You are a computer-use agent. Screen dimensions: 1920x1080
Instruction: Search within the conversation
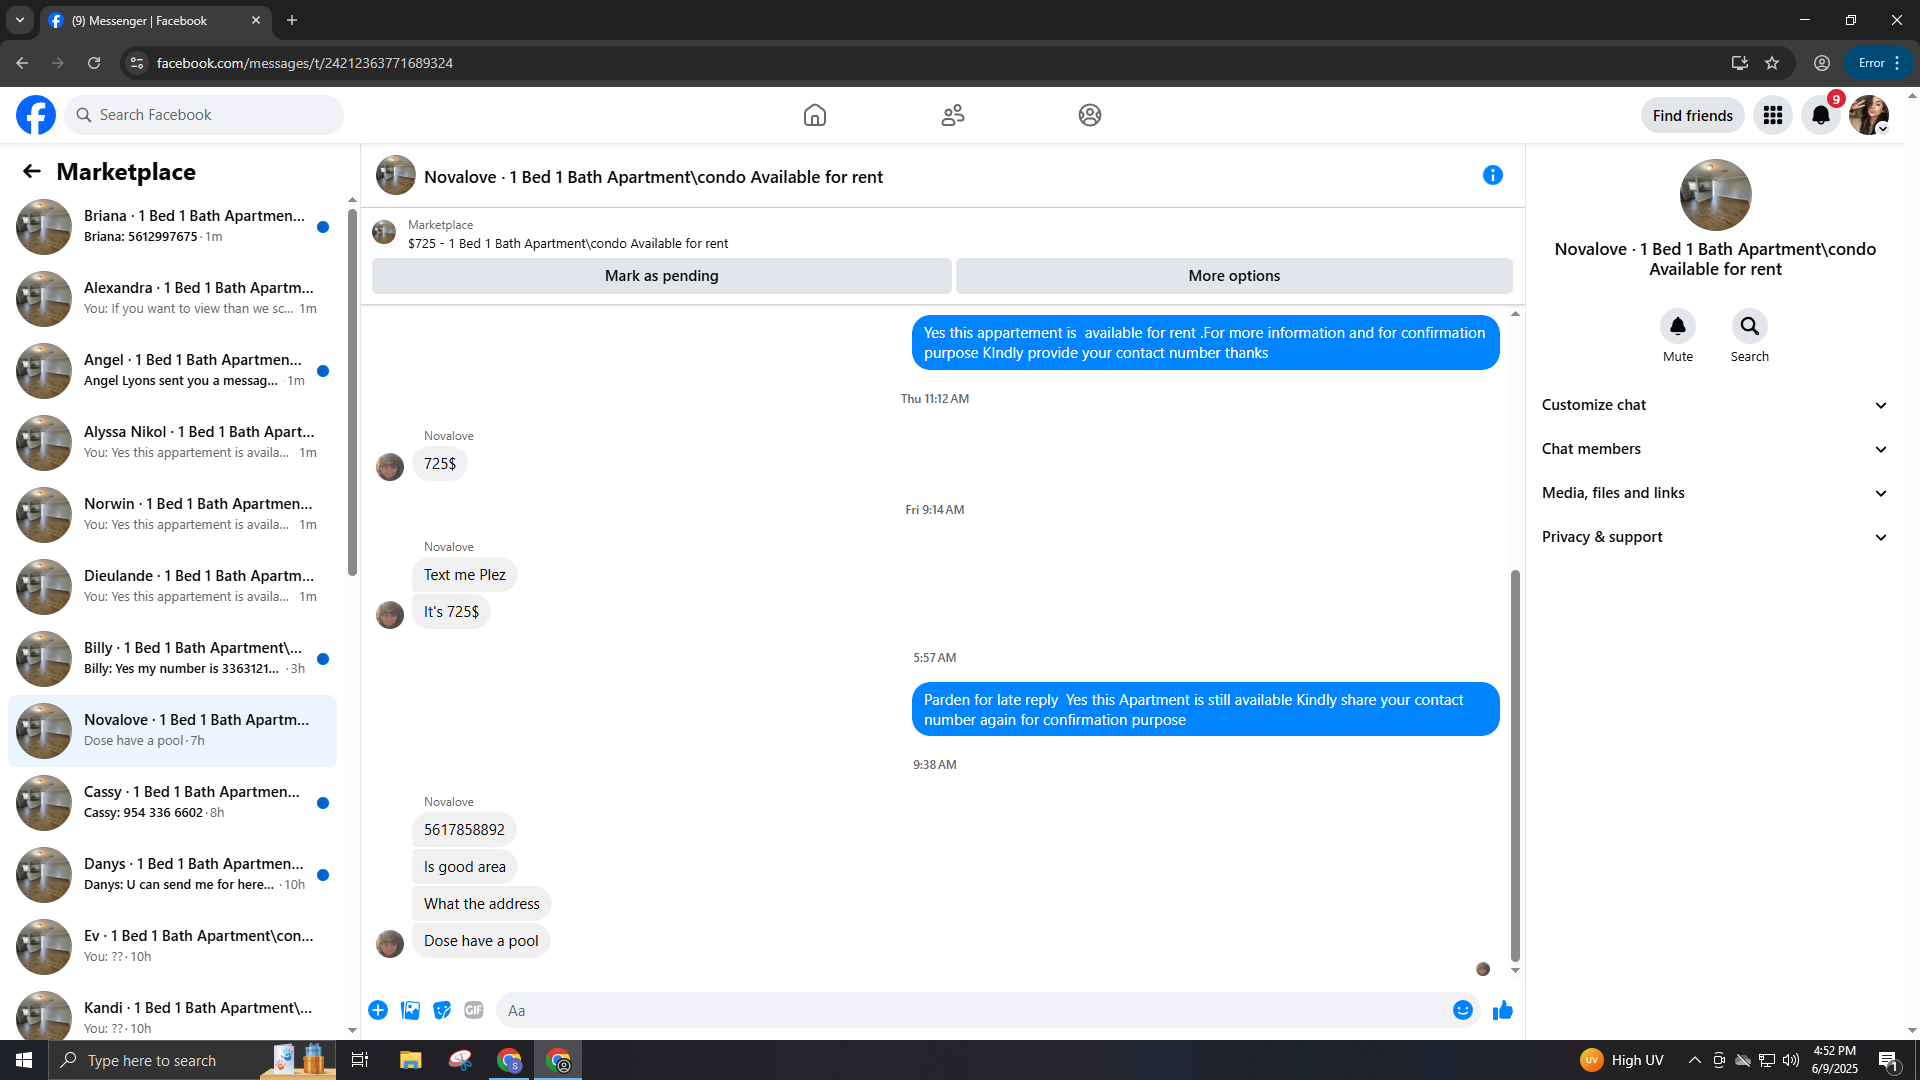1750,326
